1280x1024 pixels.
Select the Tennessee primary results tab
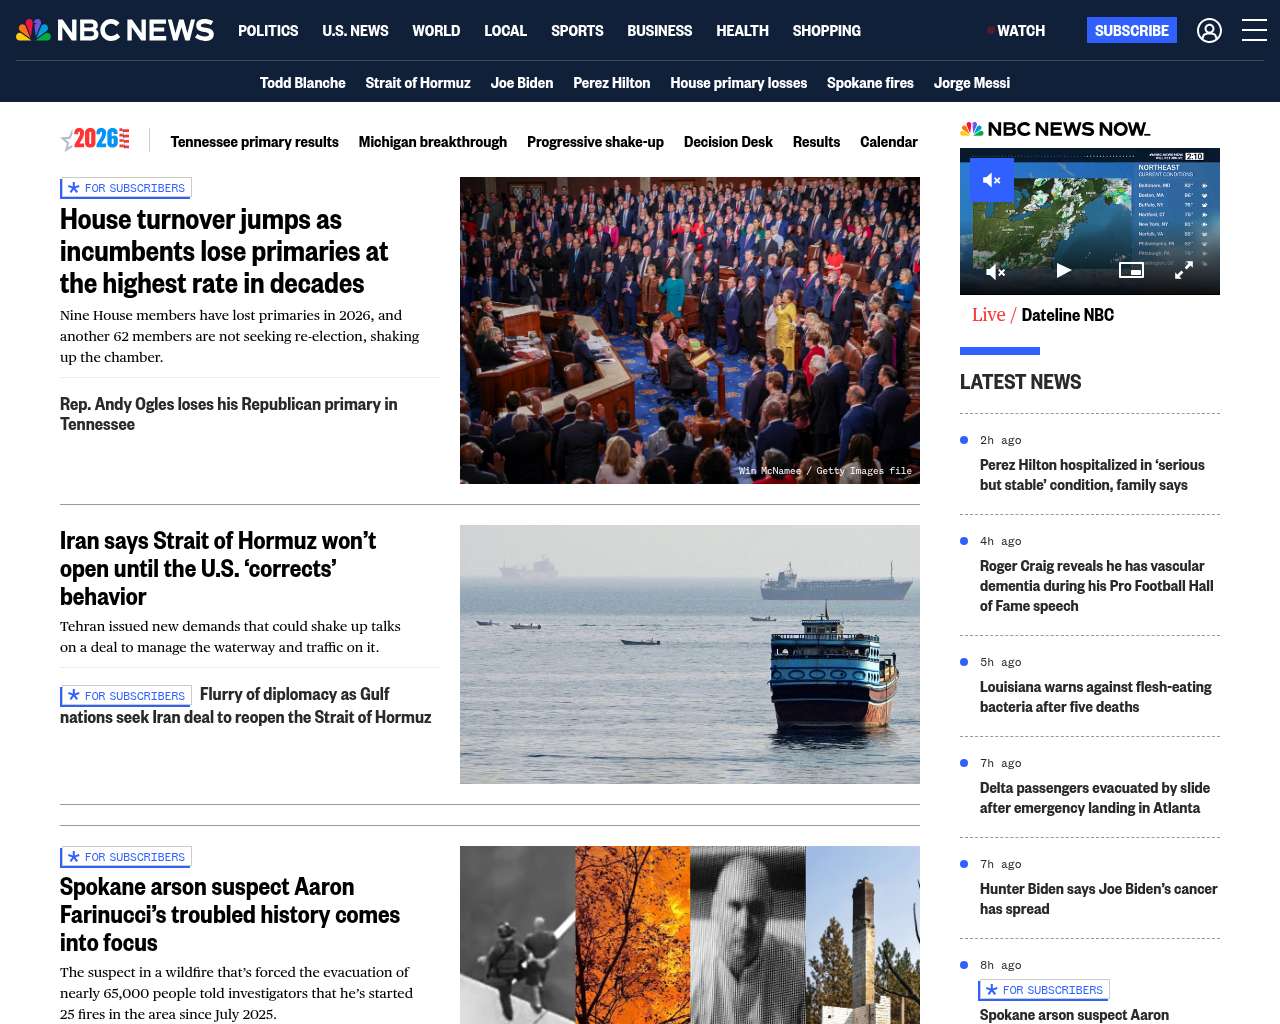pos(254,142)
